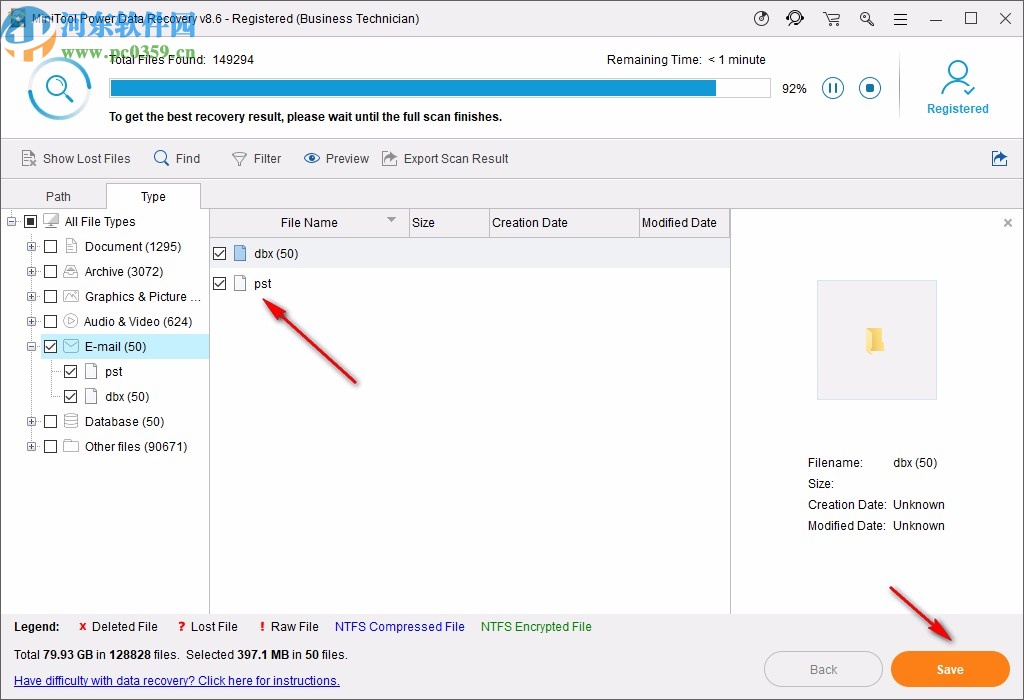This screenshot has width=1024, height=700.
Task: Click the scan progress bar
Action: click(440, 88)
